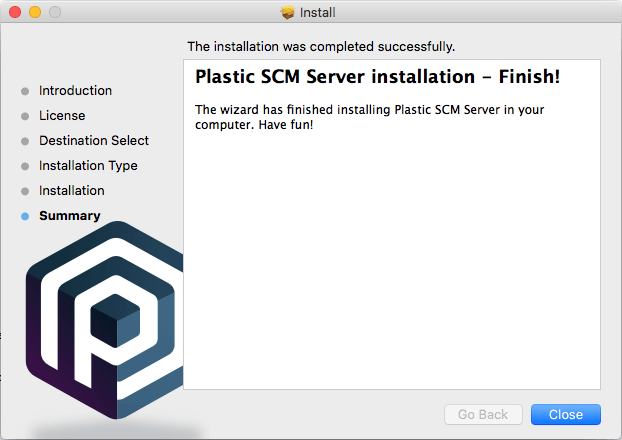Click the Install window title text
622x440 pixels.
click(x=318, y=12)
